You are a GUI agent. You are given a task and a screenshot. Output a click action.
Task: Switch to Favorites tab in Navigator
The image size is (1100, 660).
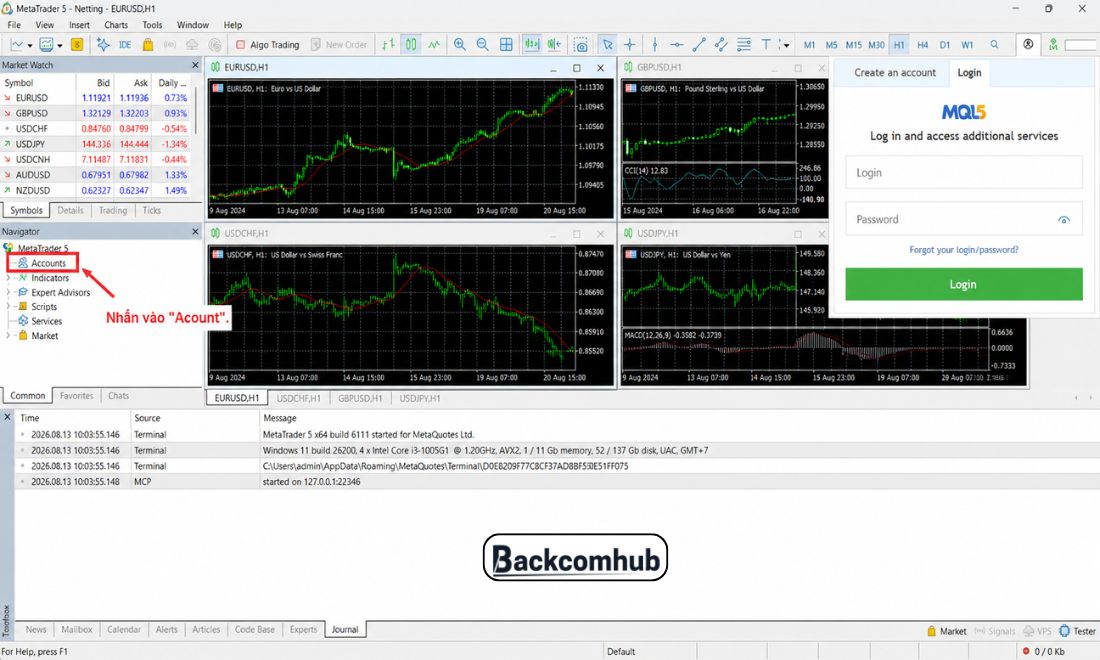pos(76,396)
